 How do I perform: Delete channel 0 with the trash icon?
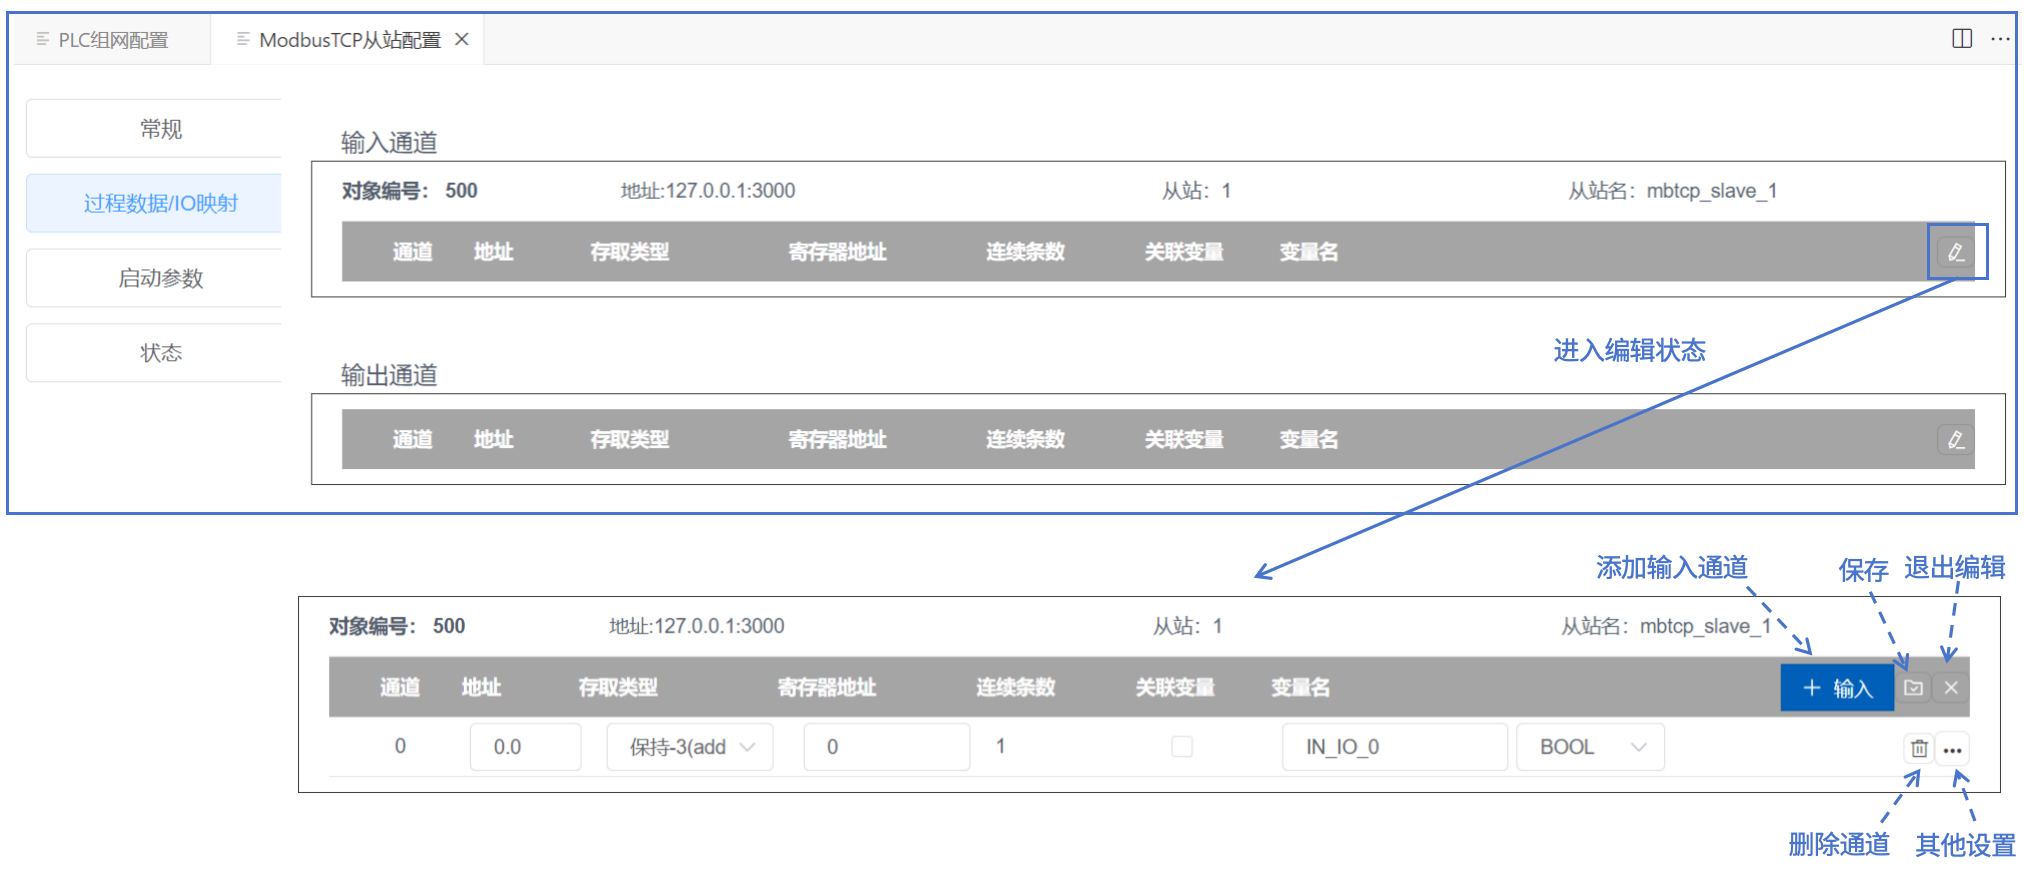click(x=1919, y=748)
